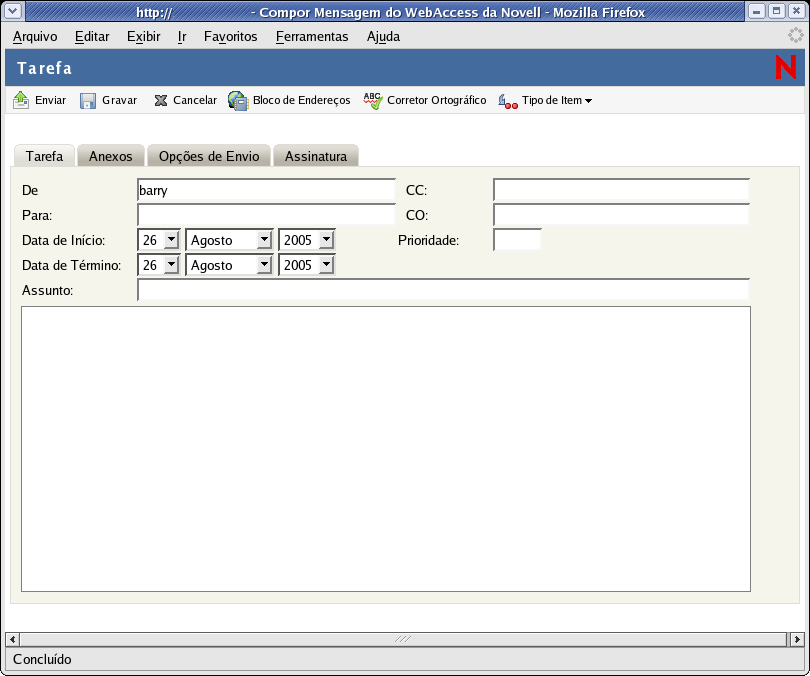This screenshot has height=676, width=810.
Task: Open the Bloco de Endereços globe icon
Action: (238, 101)
